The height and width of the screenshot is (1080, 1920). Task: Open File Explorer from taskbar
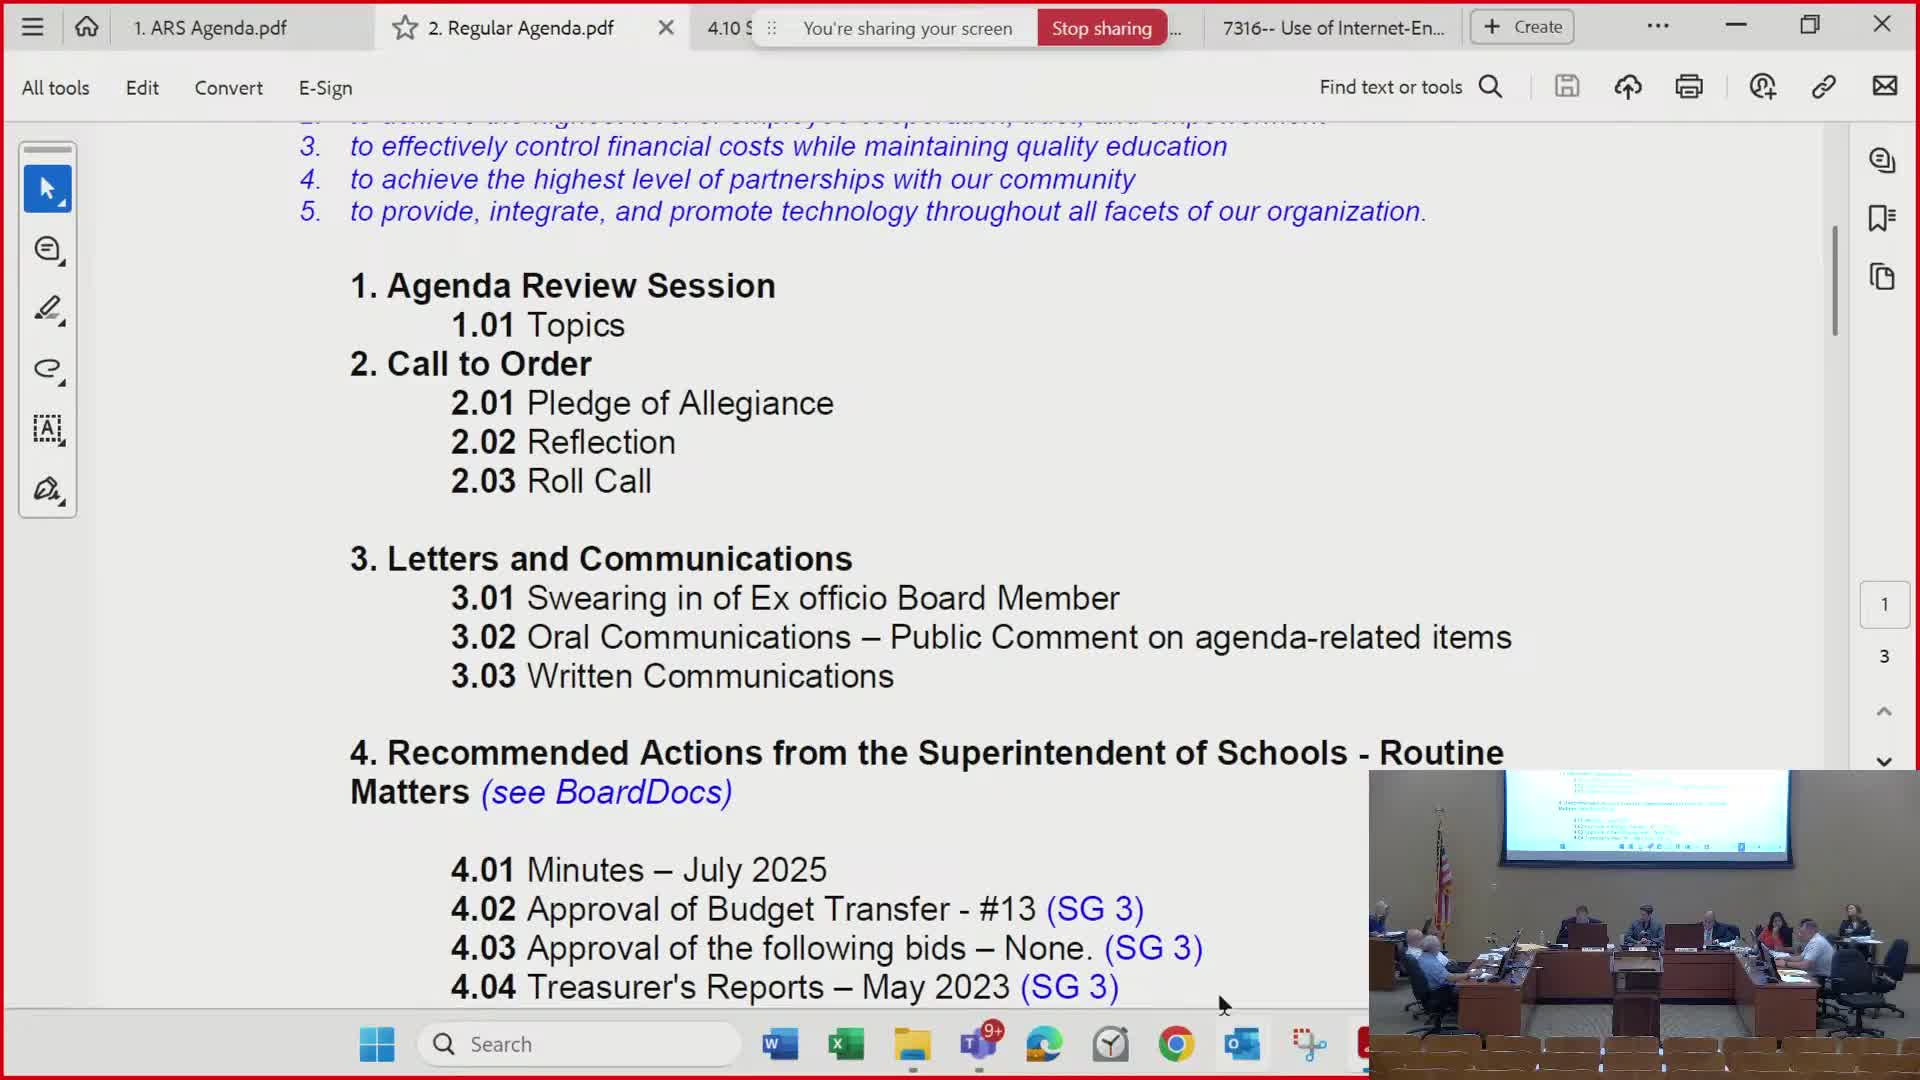click(x=912, y=1044)
